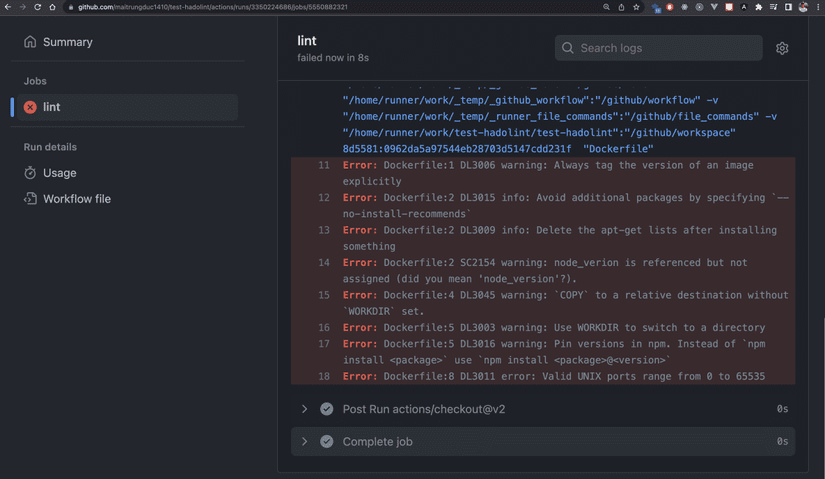
Task: Bookmark this page with the star
Action: coord(636,7)
